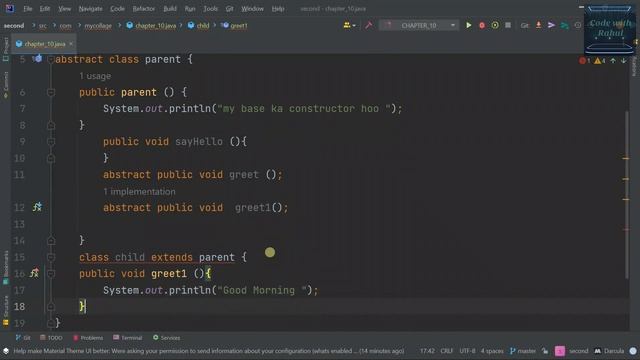Collapse the parent constructor fold on line 6
Image resolution: width=640 pixels, height=360 pixels.
point(51,93)
